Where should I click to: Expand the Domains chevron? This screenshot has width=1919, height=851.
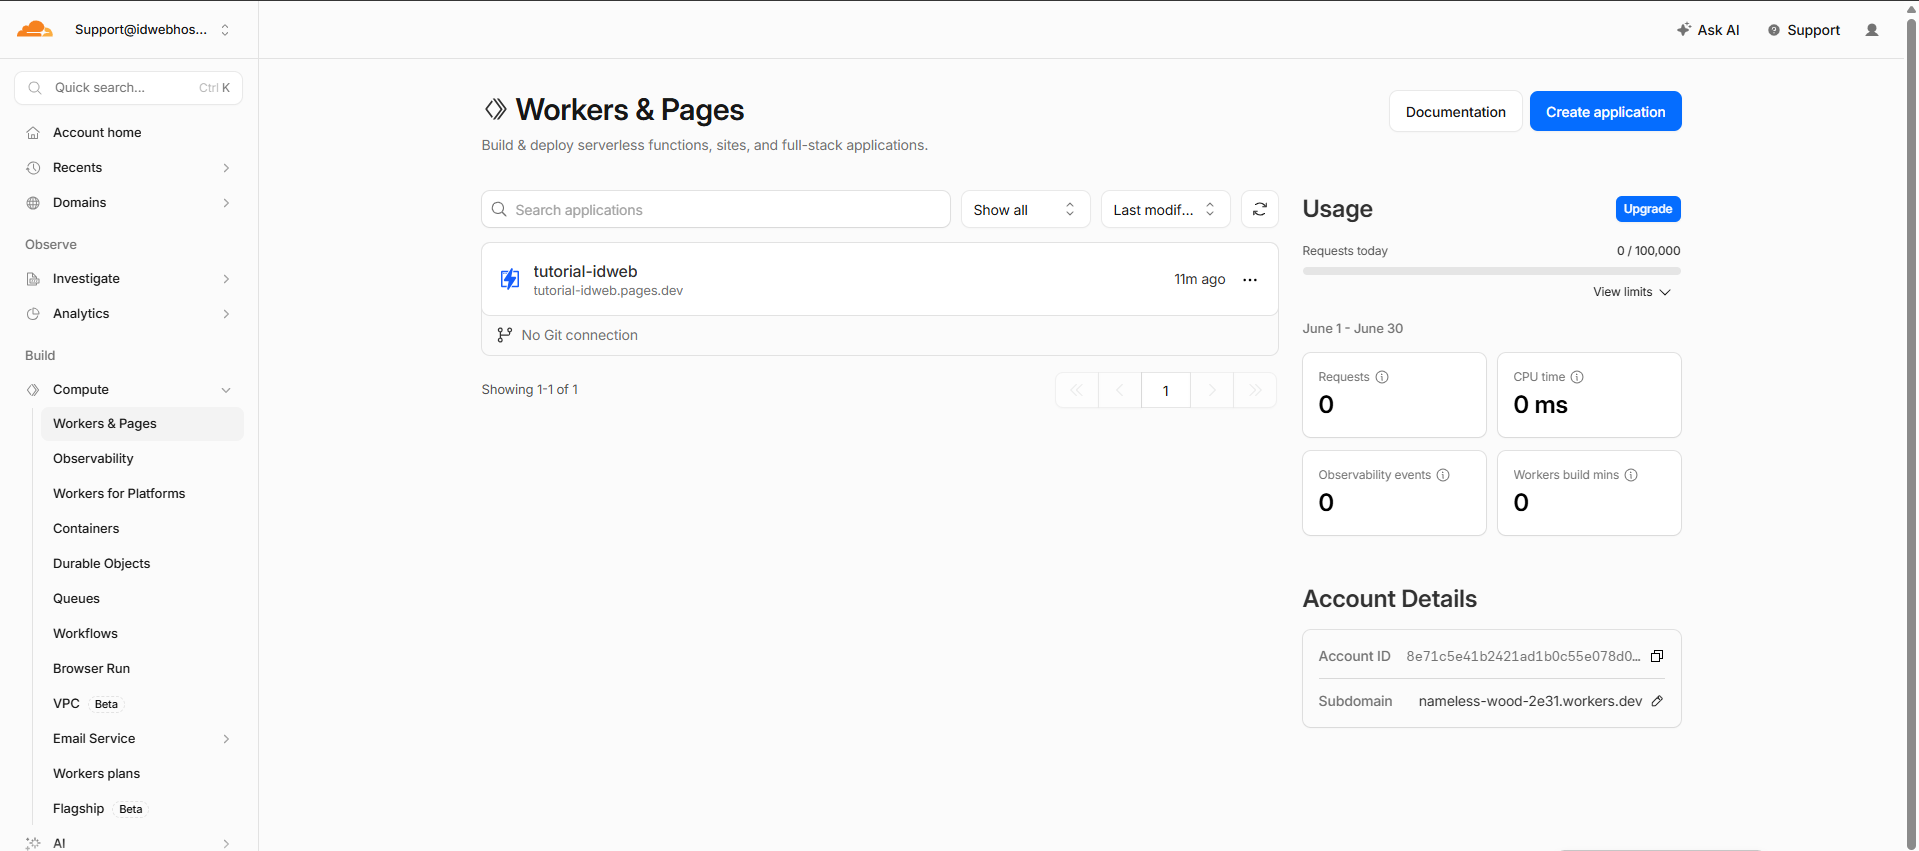pyautogui.click(x=226, y=203)
